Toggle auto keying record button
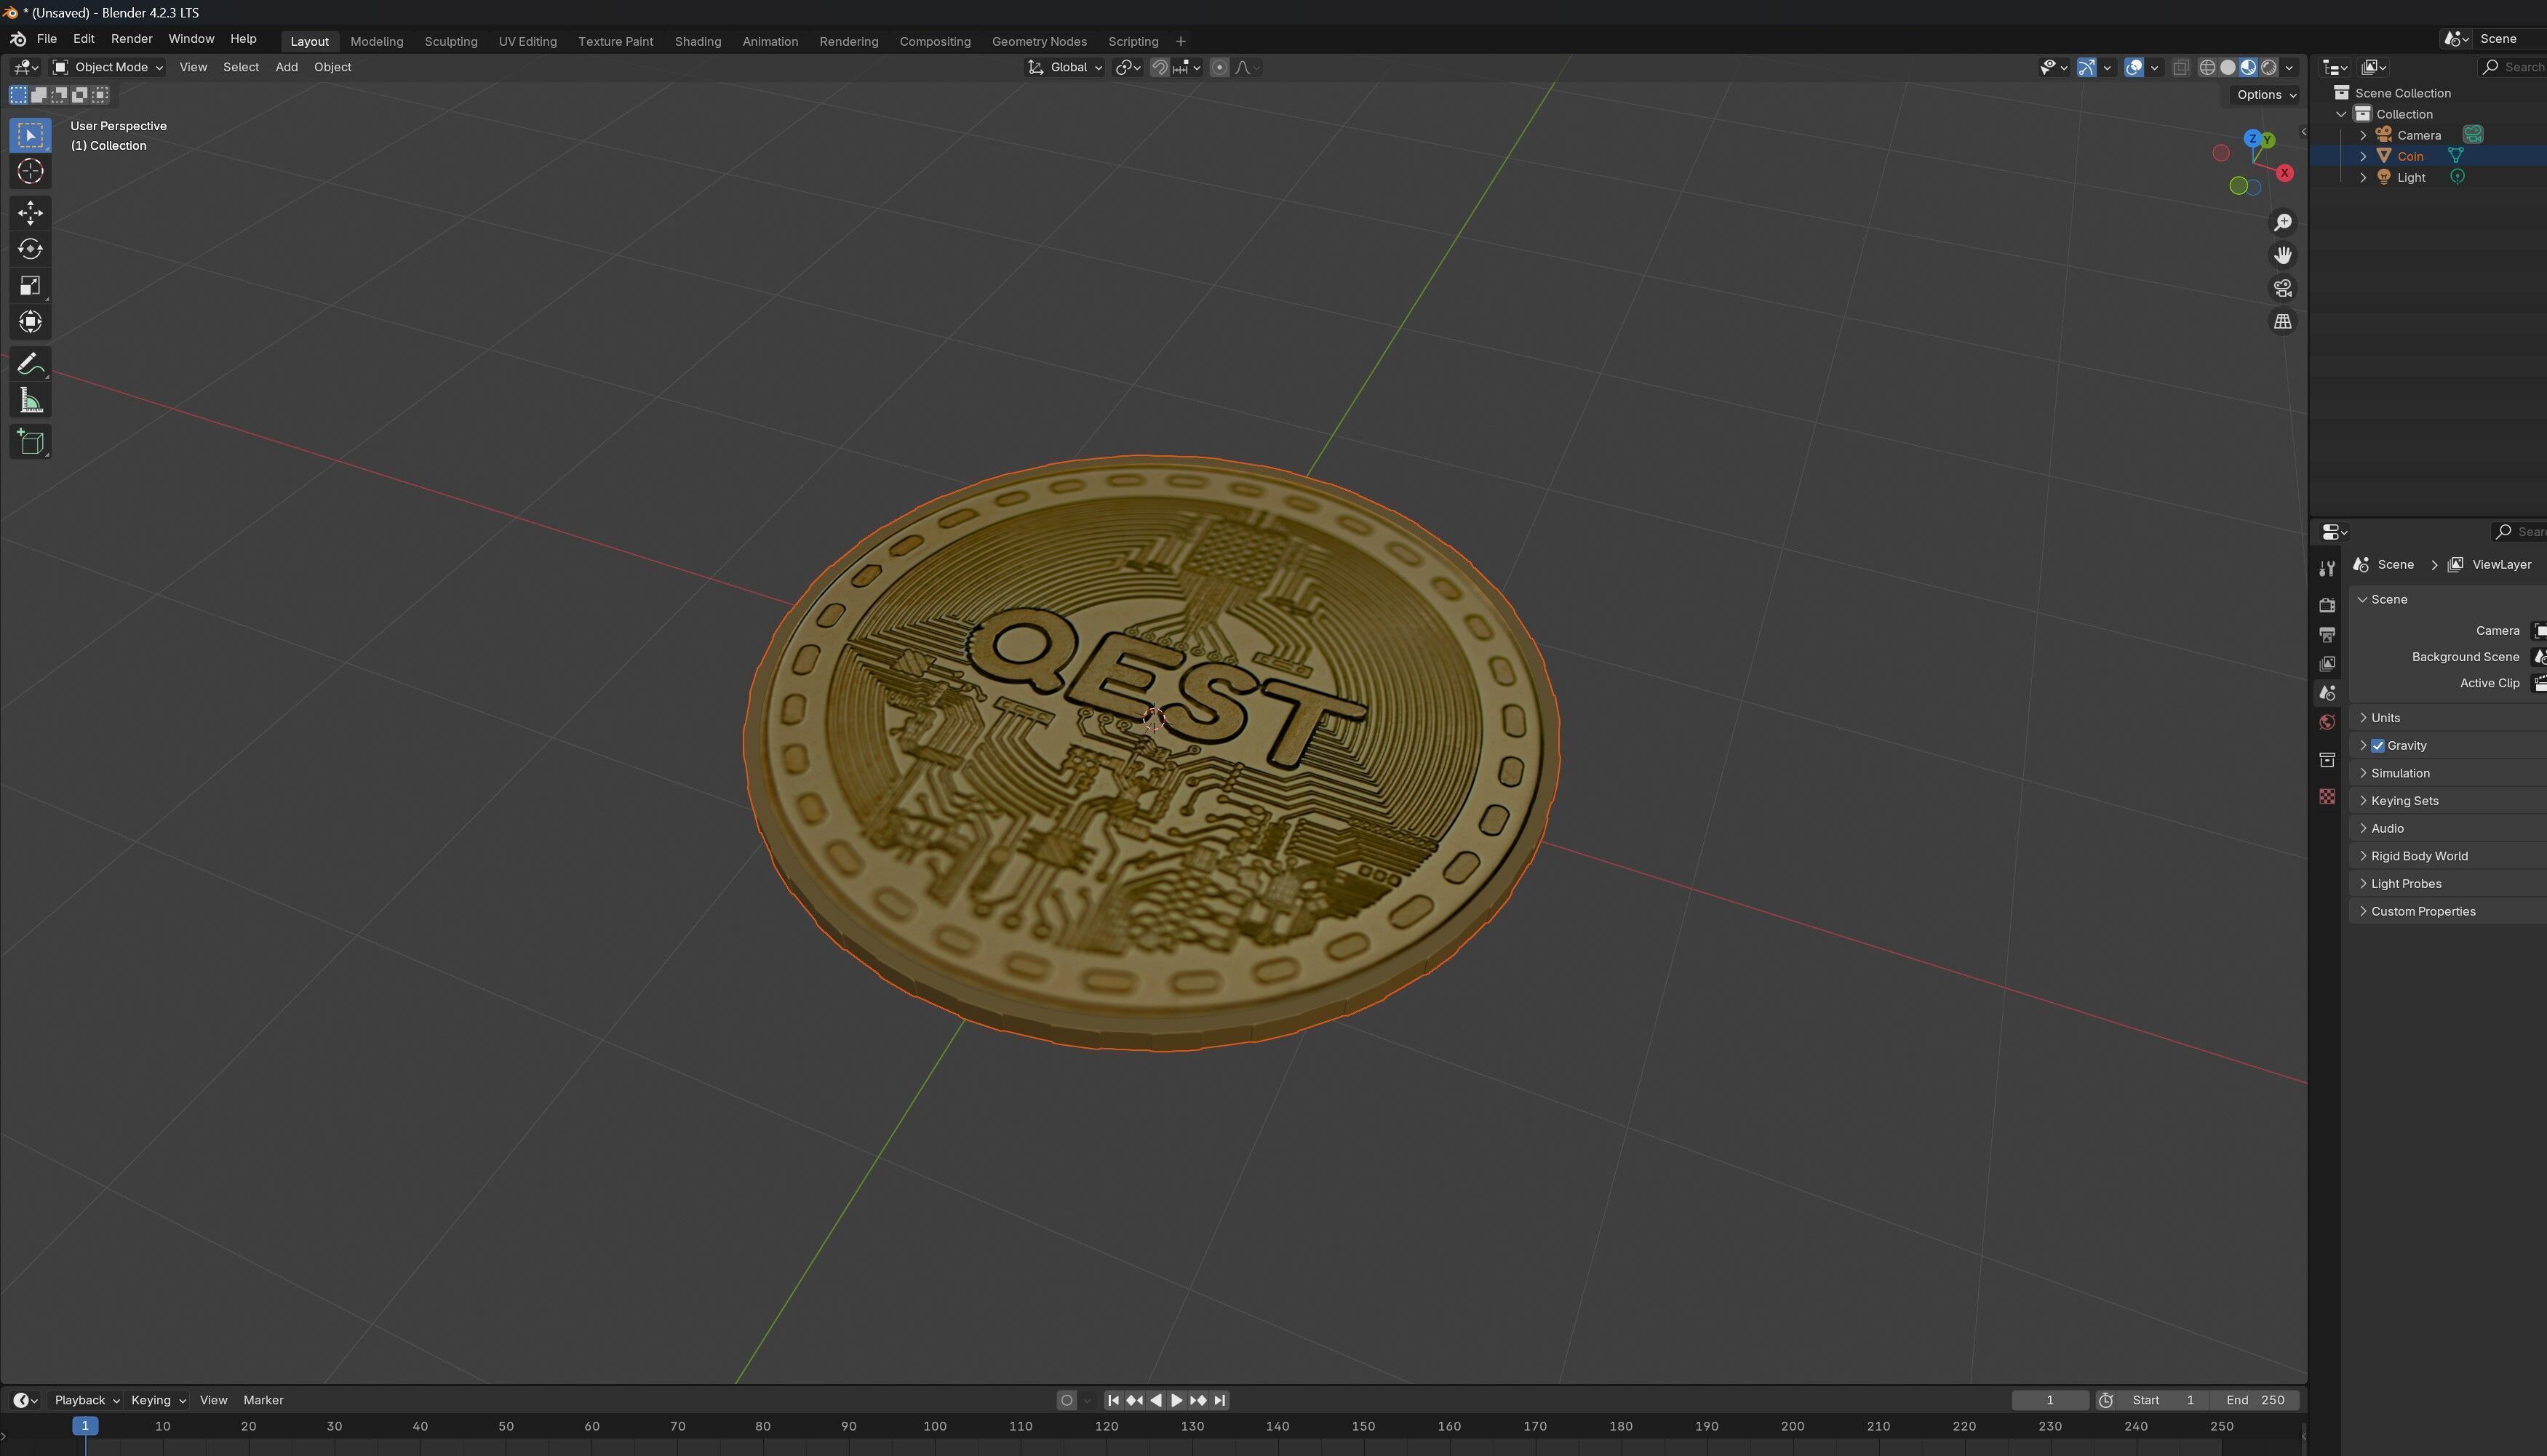2547x1456 pixels. [x=1067, y=1400]
